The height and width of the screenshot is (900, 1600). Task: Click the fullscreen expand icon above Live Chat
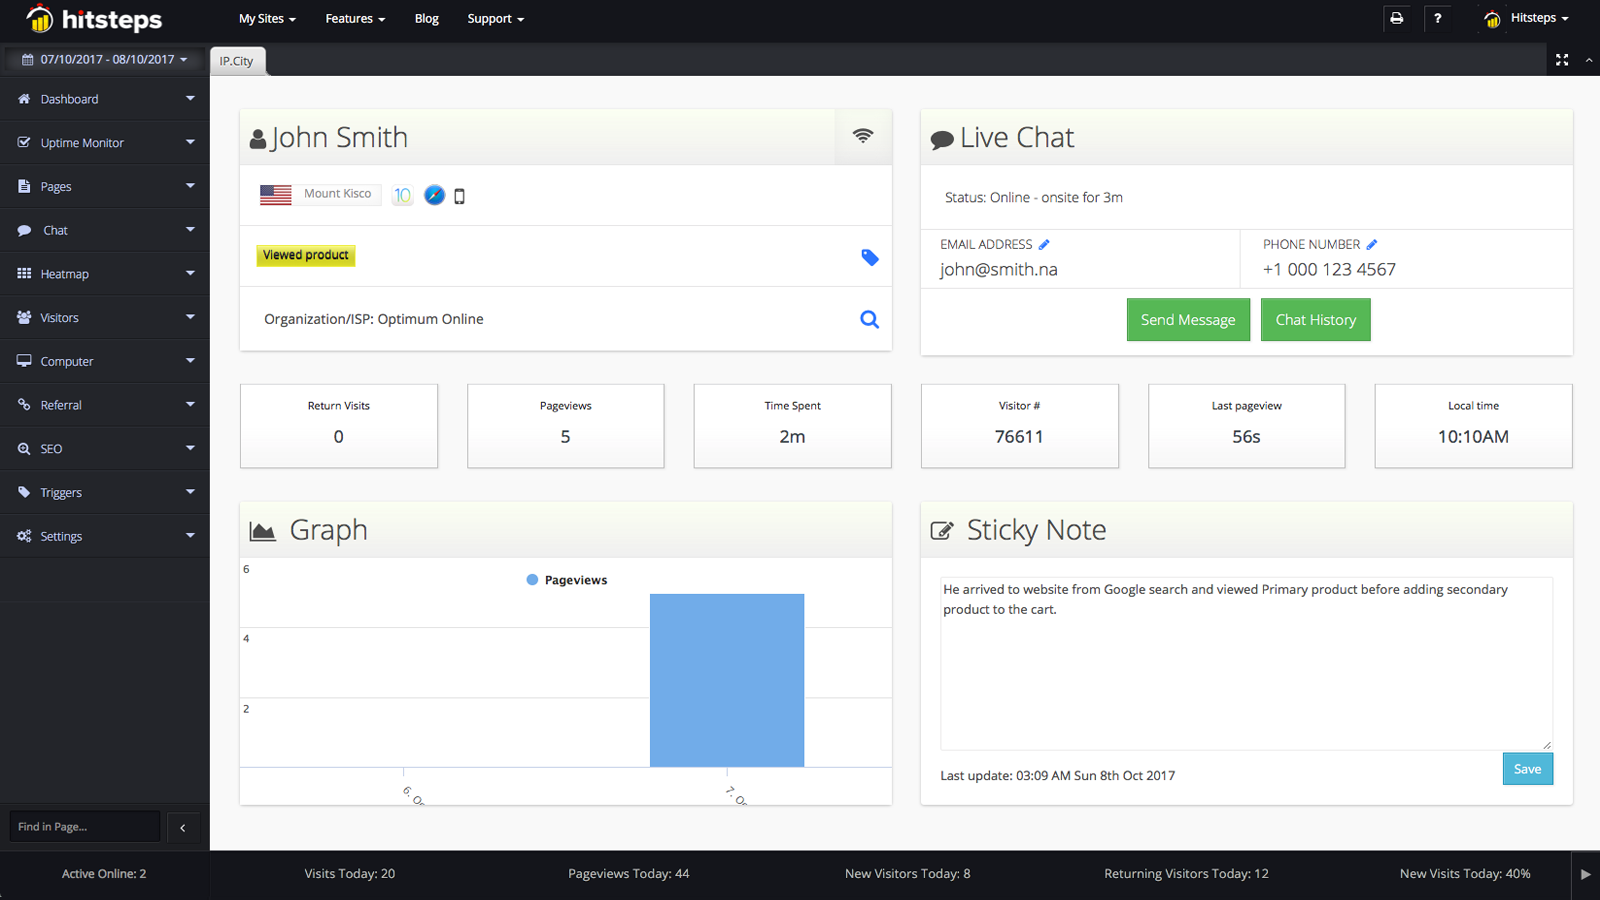click(x=1562, y=59)
